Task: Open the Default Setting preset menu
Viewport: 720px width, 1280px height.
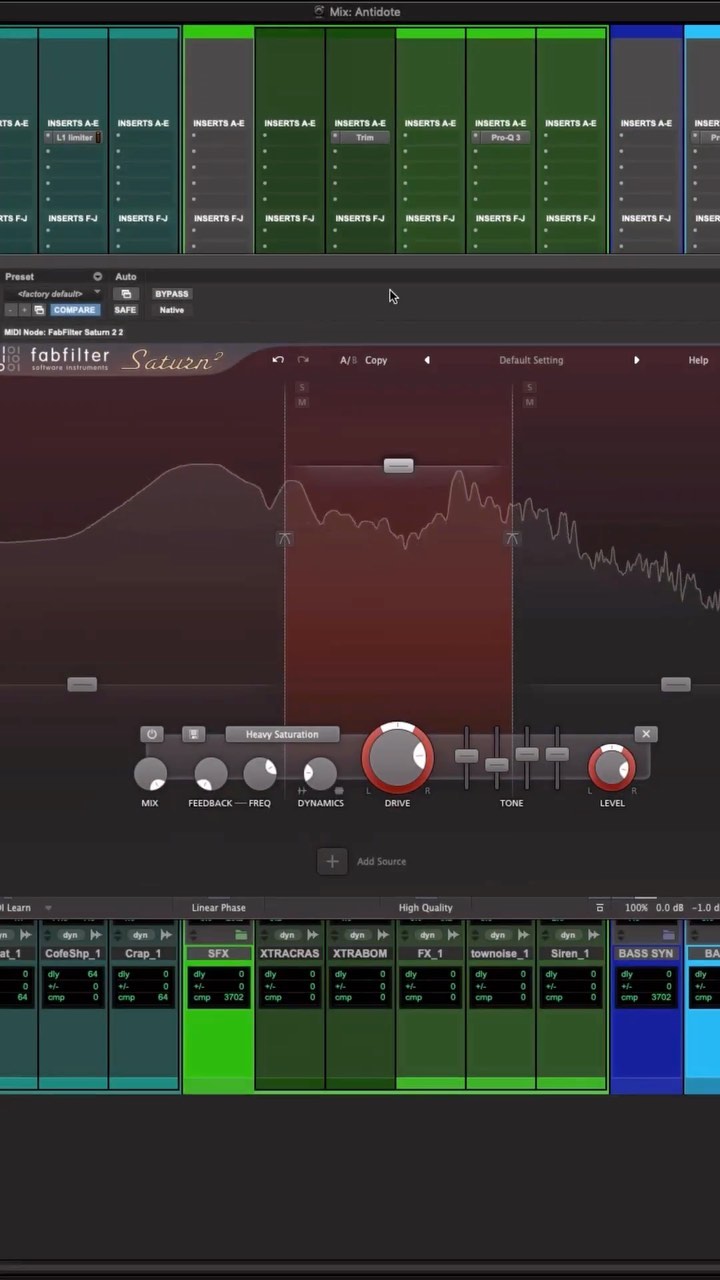Action: coord(531,360)
